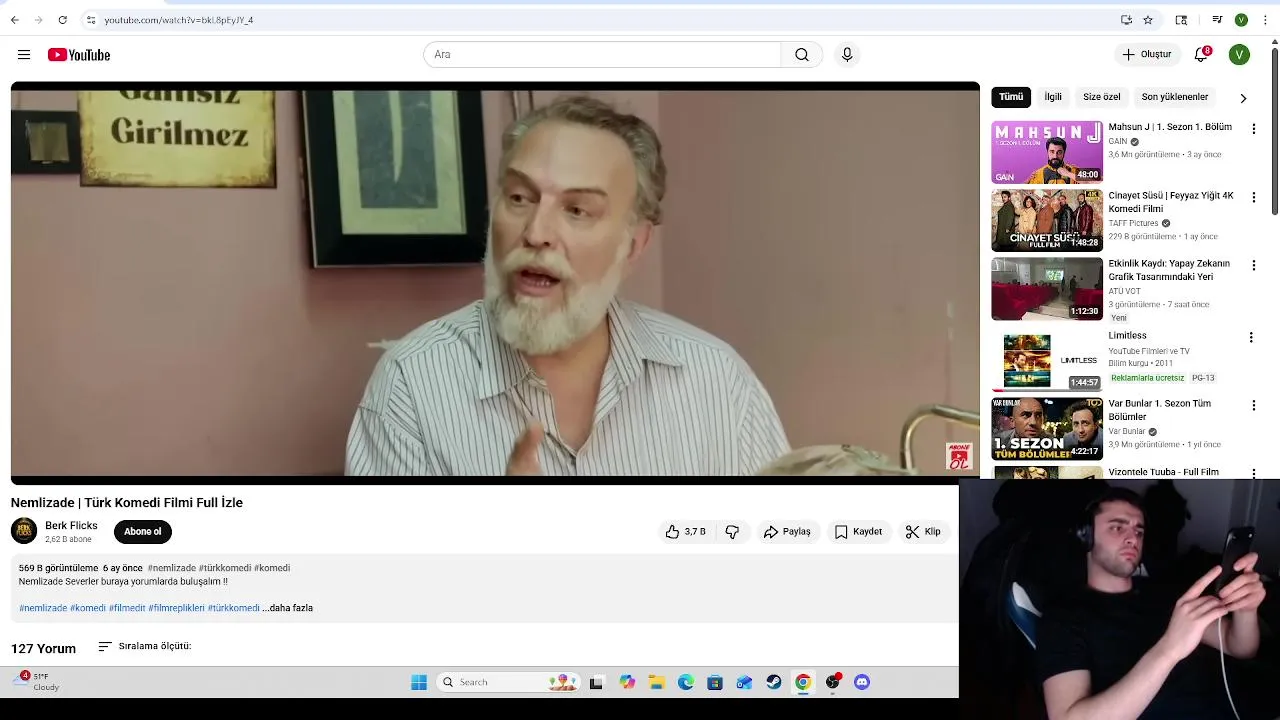Image resolution: width=1280 pixels, height=720 pixels.
Task: Open the Mahsun J video thumbnail
Action: [x=1047, y=152]
